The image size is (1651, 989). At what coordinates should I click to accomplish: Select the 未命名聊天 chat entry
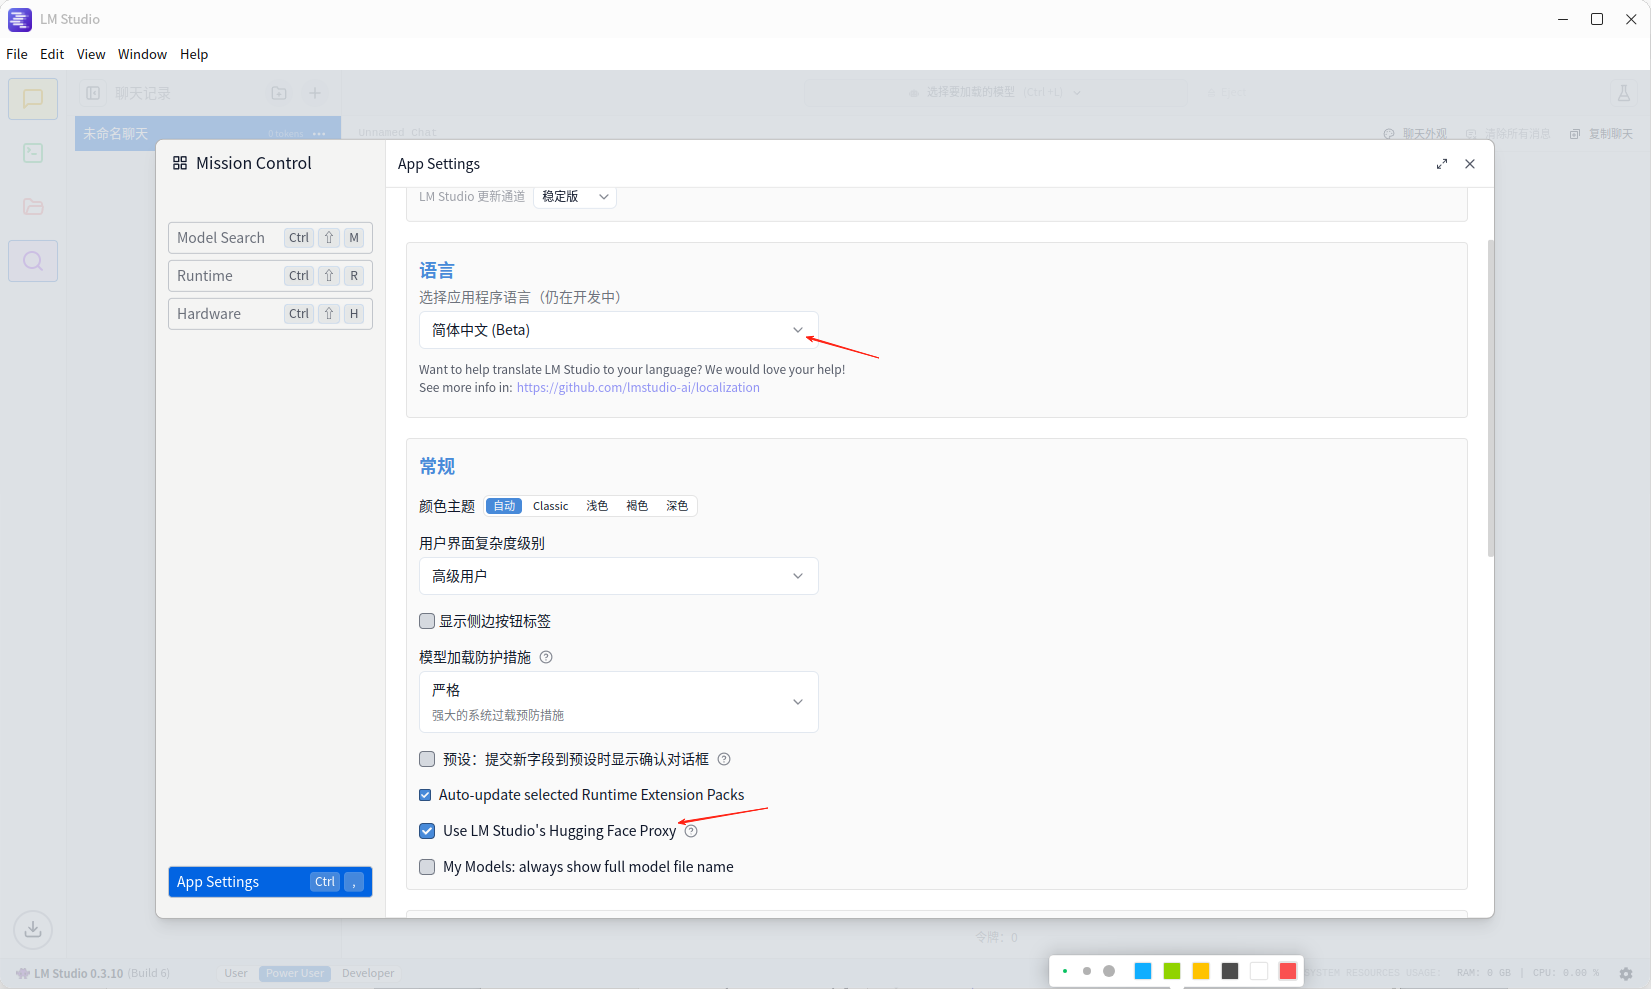[x=208, y=134]
